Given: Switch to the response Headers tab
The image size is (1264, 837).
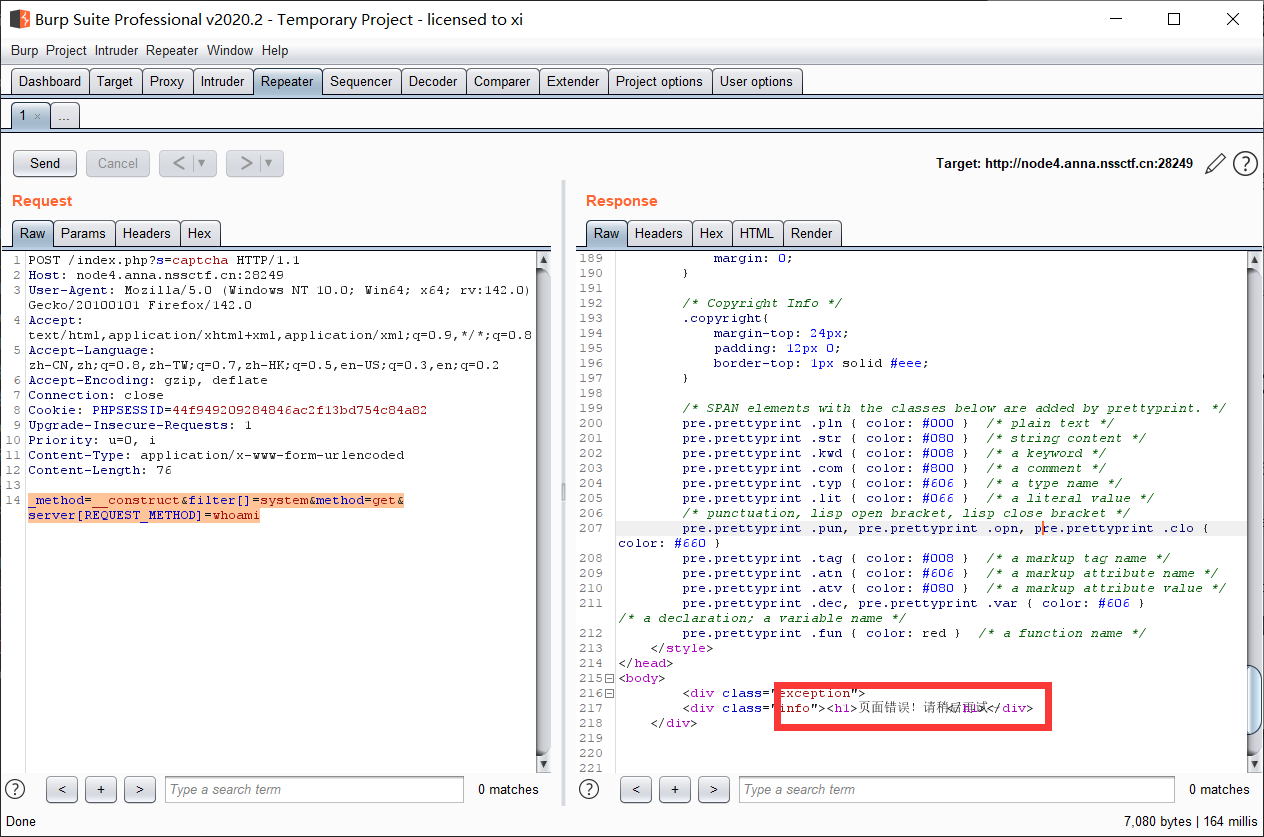Looking at the screenshot, I should (658, 233).
